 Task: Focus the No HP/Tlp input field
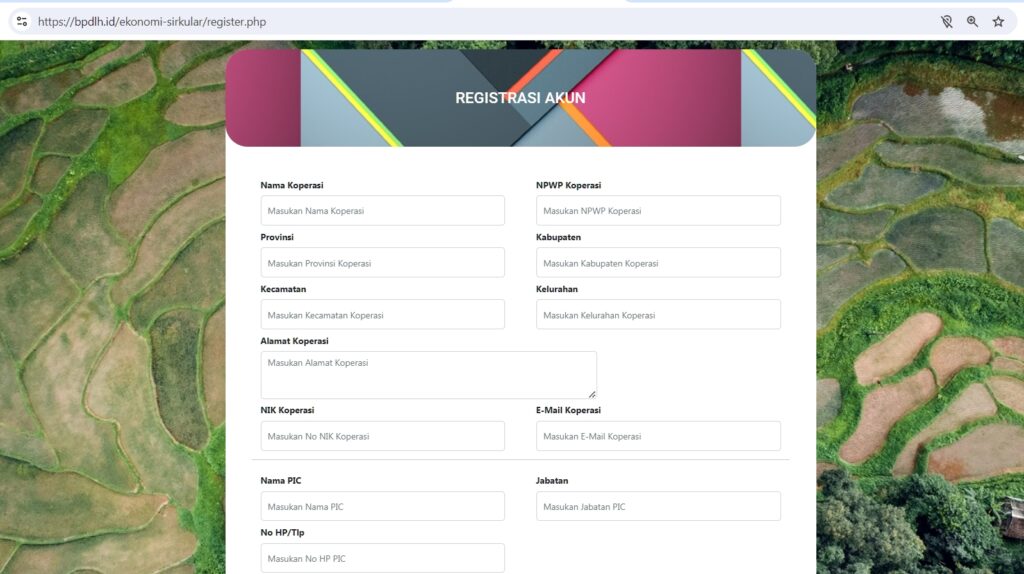[x=382, y=558]
